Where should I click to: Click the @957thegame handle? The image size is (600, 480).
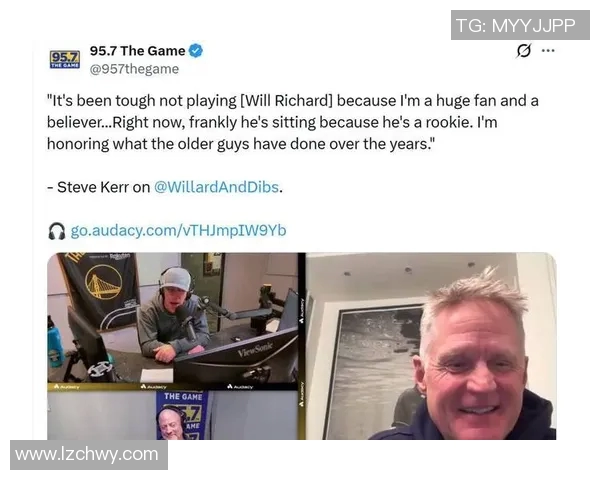coord(134,69)
